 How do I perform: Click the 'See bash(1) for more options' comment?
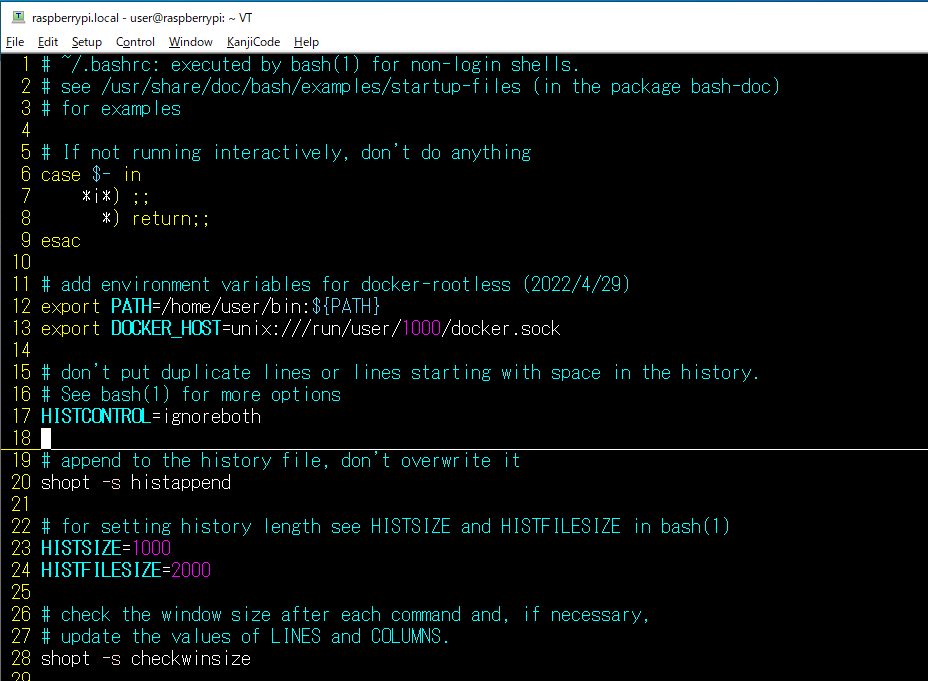[191, 395]
